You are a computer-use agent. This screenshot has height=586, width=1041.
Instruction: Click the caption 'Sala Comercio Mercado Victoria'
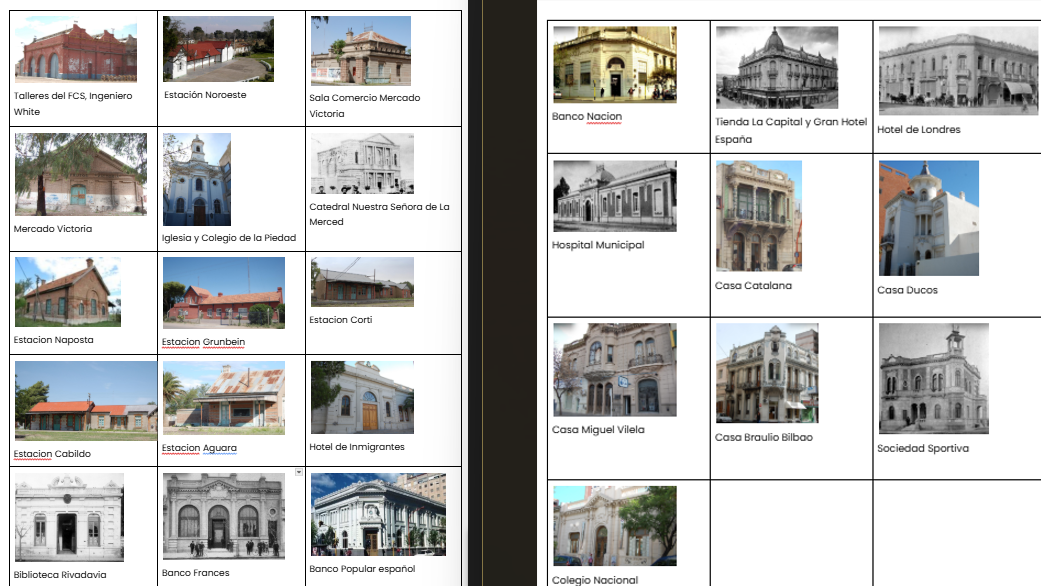pyautogui.click(x=364, y=106)
